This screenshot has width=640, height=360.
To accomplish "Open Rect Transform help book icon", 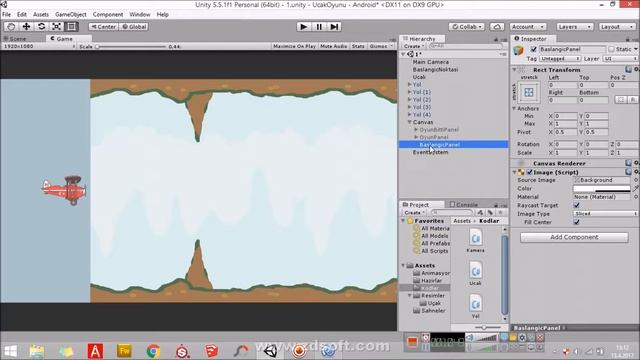I will tap(629, 69).
